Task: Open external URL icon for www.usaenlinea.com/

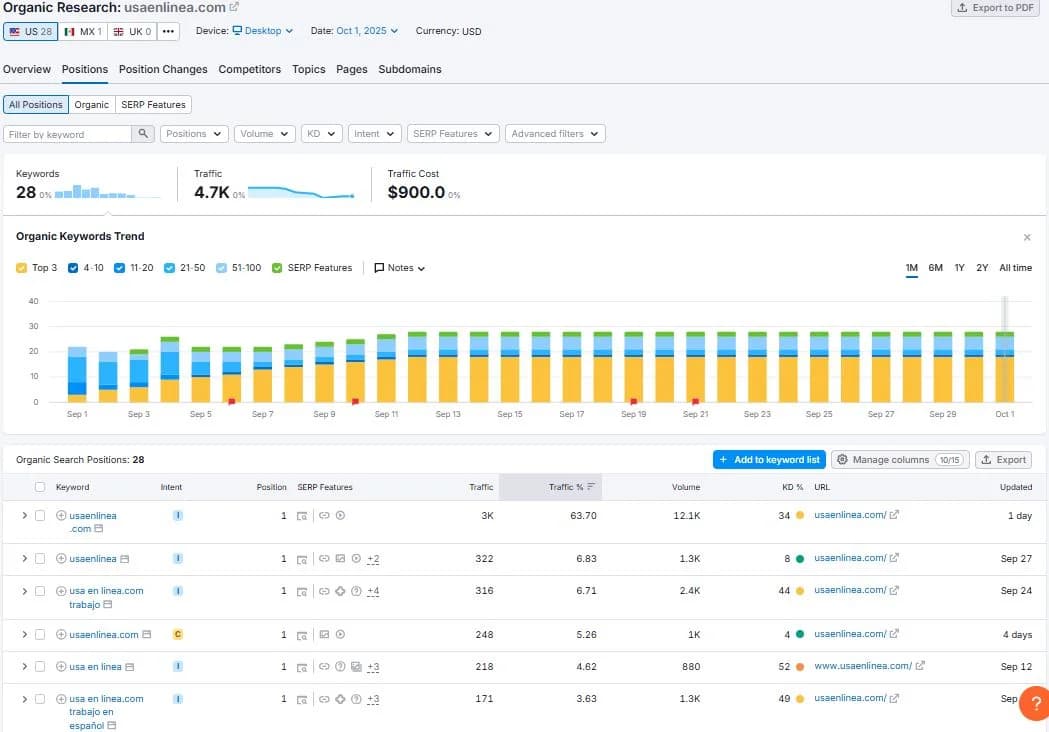Action: pyautogui.click(x=920, y=666)
